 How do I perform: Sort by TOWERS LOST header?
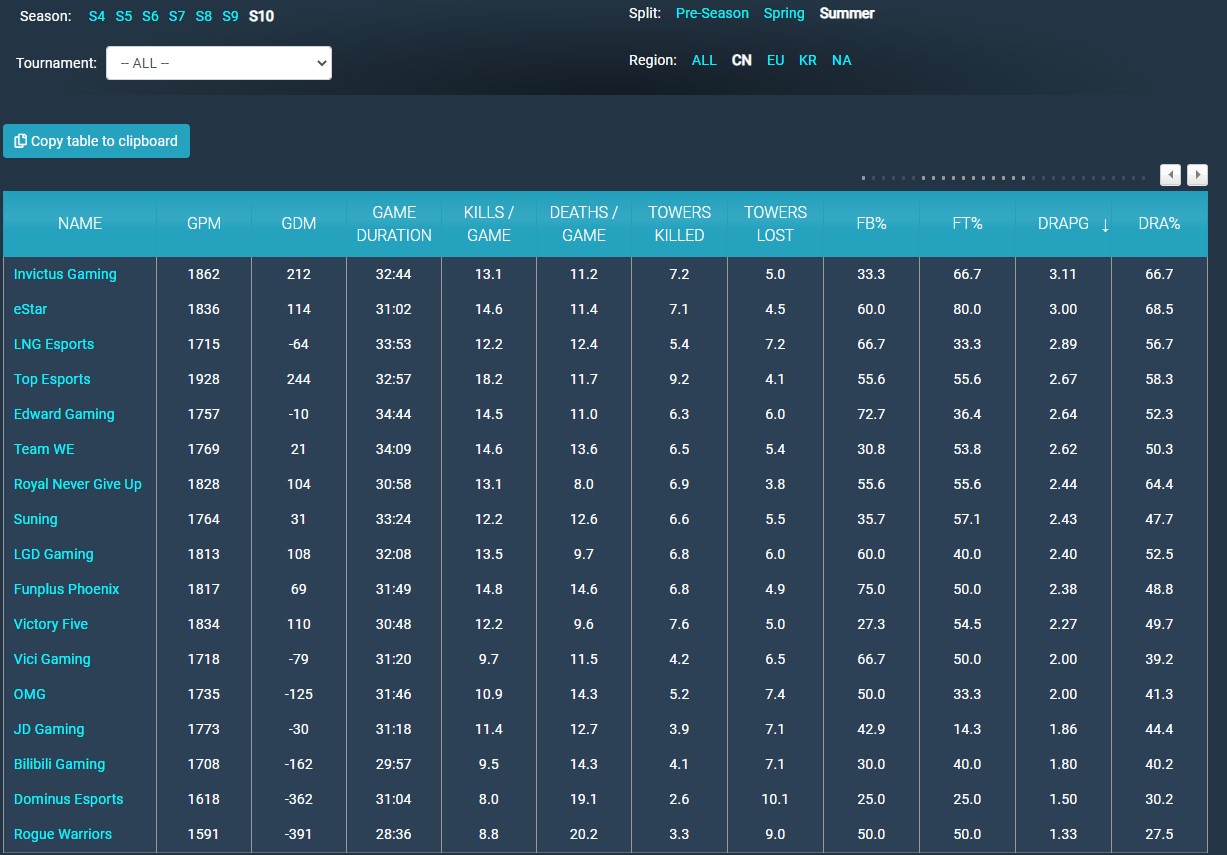[x=775, y=224]
